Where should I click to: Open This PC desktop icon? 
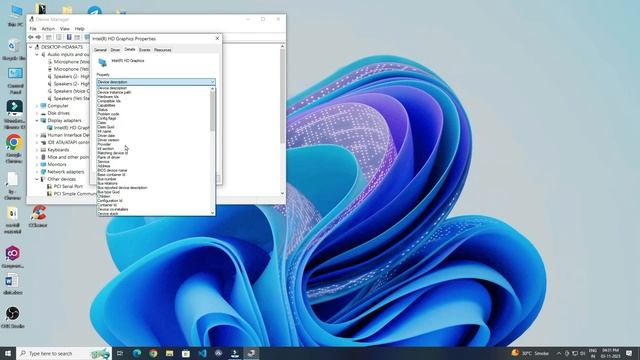click(16, 16)
